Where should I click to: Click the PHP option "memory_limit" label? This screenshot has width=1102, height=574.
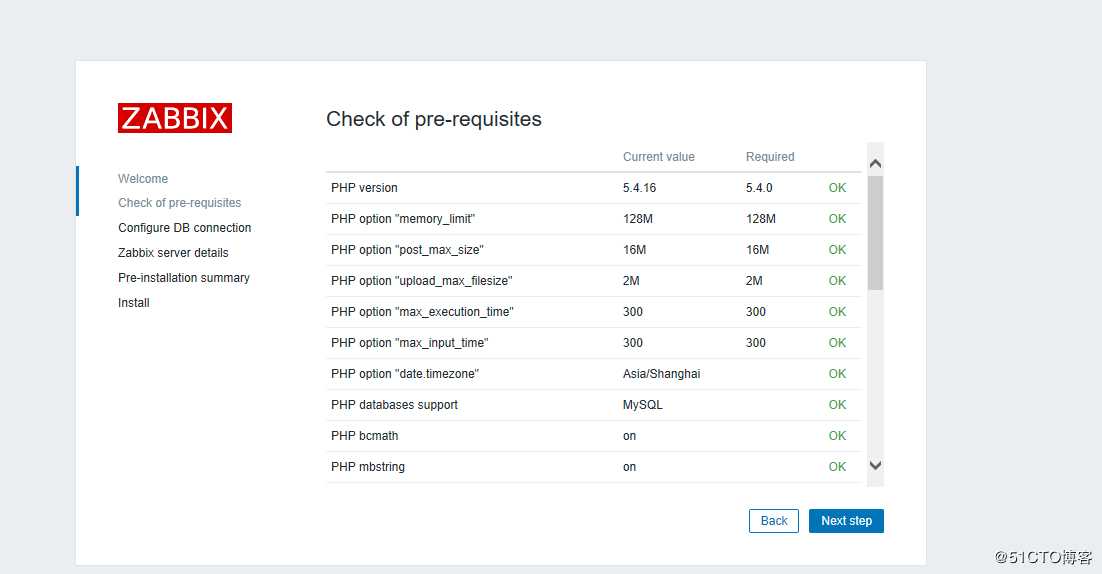click(x=403, y=218)
